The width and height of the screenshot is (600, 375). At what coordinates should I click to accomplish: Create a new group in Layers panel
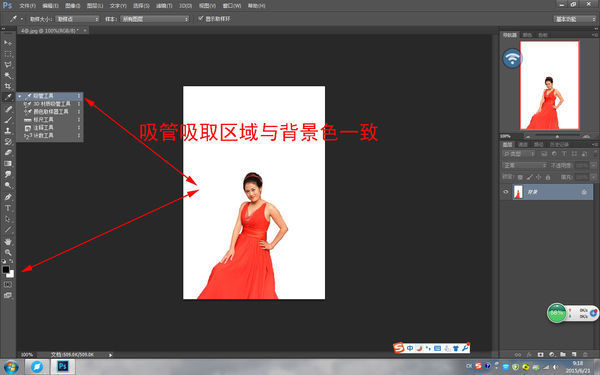pos(563,355)
